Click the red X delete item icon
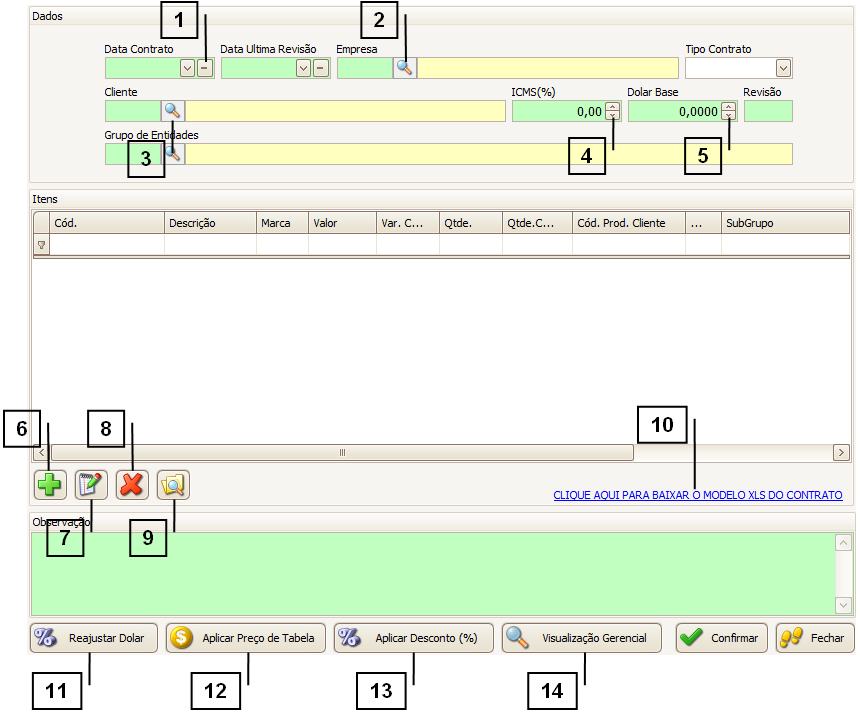860x713 pixels. [x=132, y=485]
